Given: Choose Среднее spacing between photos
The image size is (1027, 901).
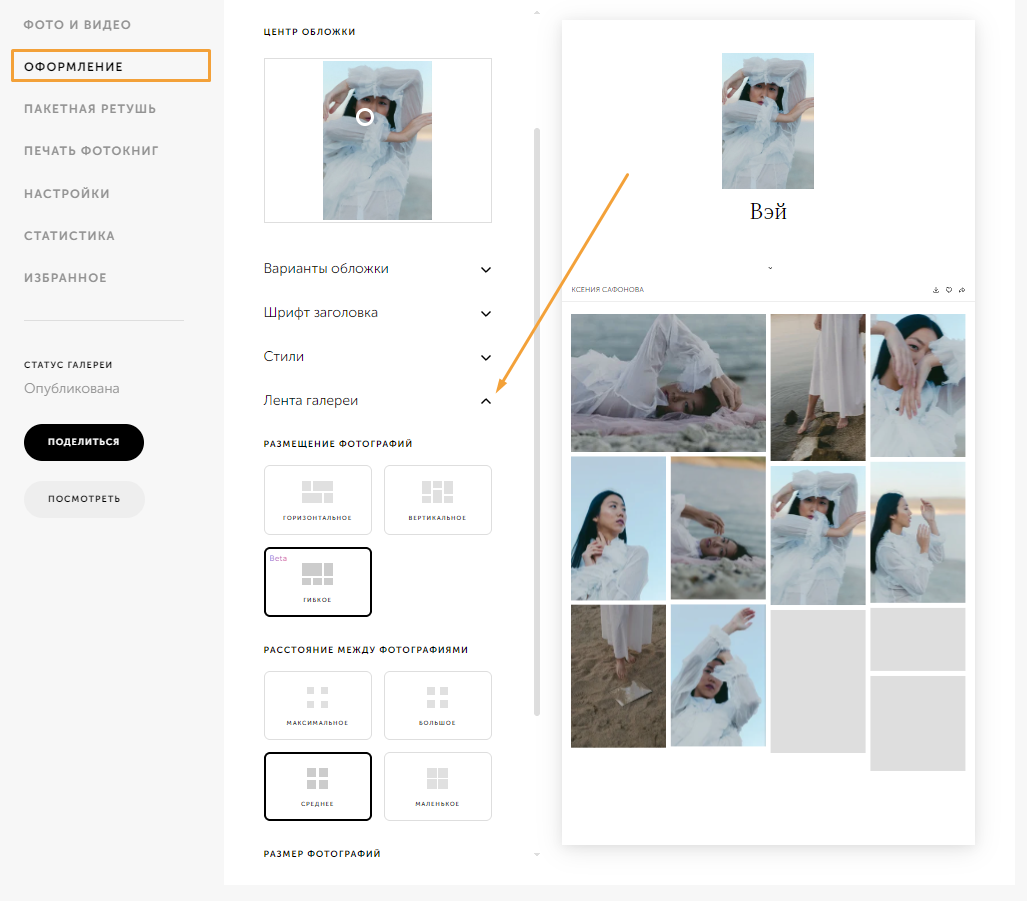Looking at the screenshot, I should pyautogui.click(x=318, y=786).
